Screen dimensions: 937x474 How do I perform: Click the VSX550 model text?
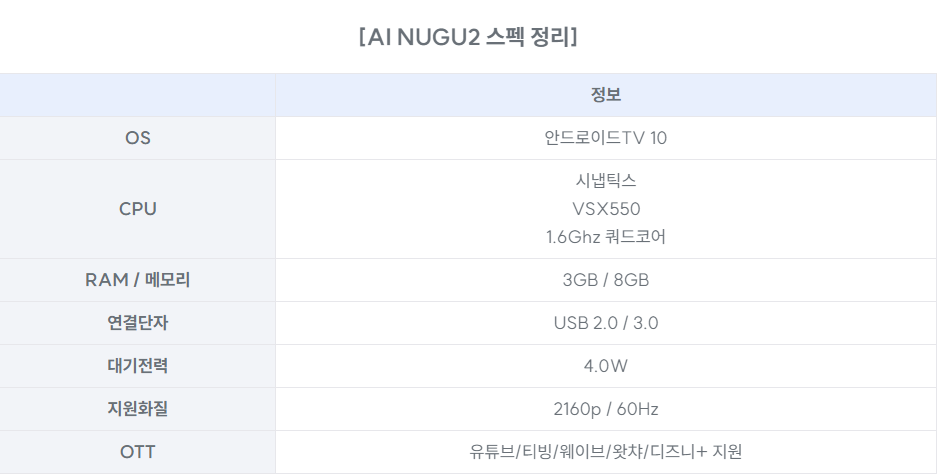[606, 209]
